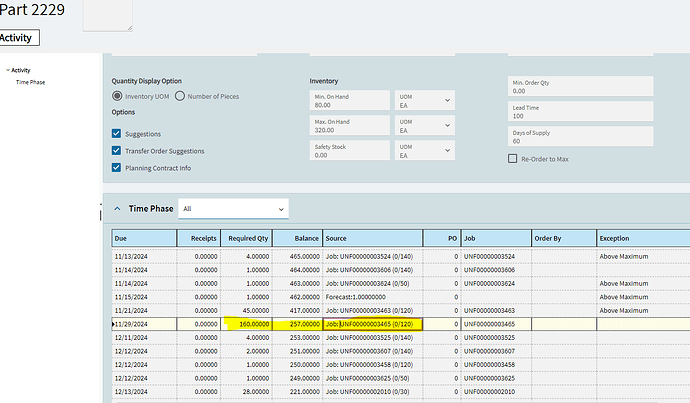Sort by the Exception column header
Image resolution: width=690 pixels, height=403 pixels.
click(643, 238)
